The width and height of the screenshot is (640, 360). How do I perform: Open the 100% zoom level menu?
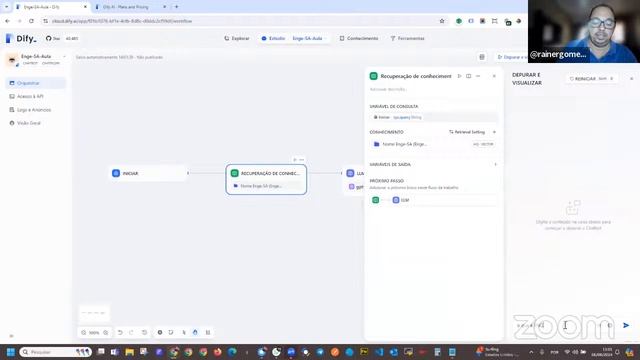coord(94,333)
